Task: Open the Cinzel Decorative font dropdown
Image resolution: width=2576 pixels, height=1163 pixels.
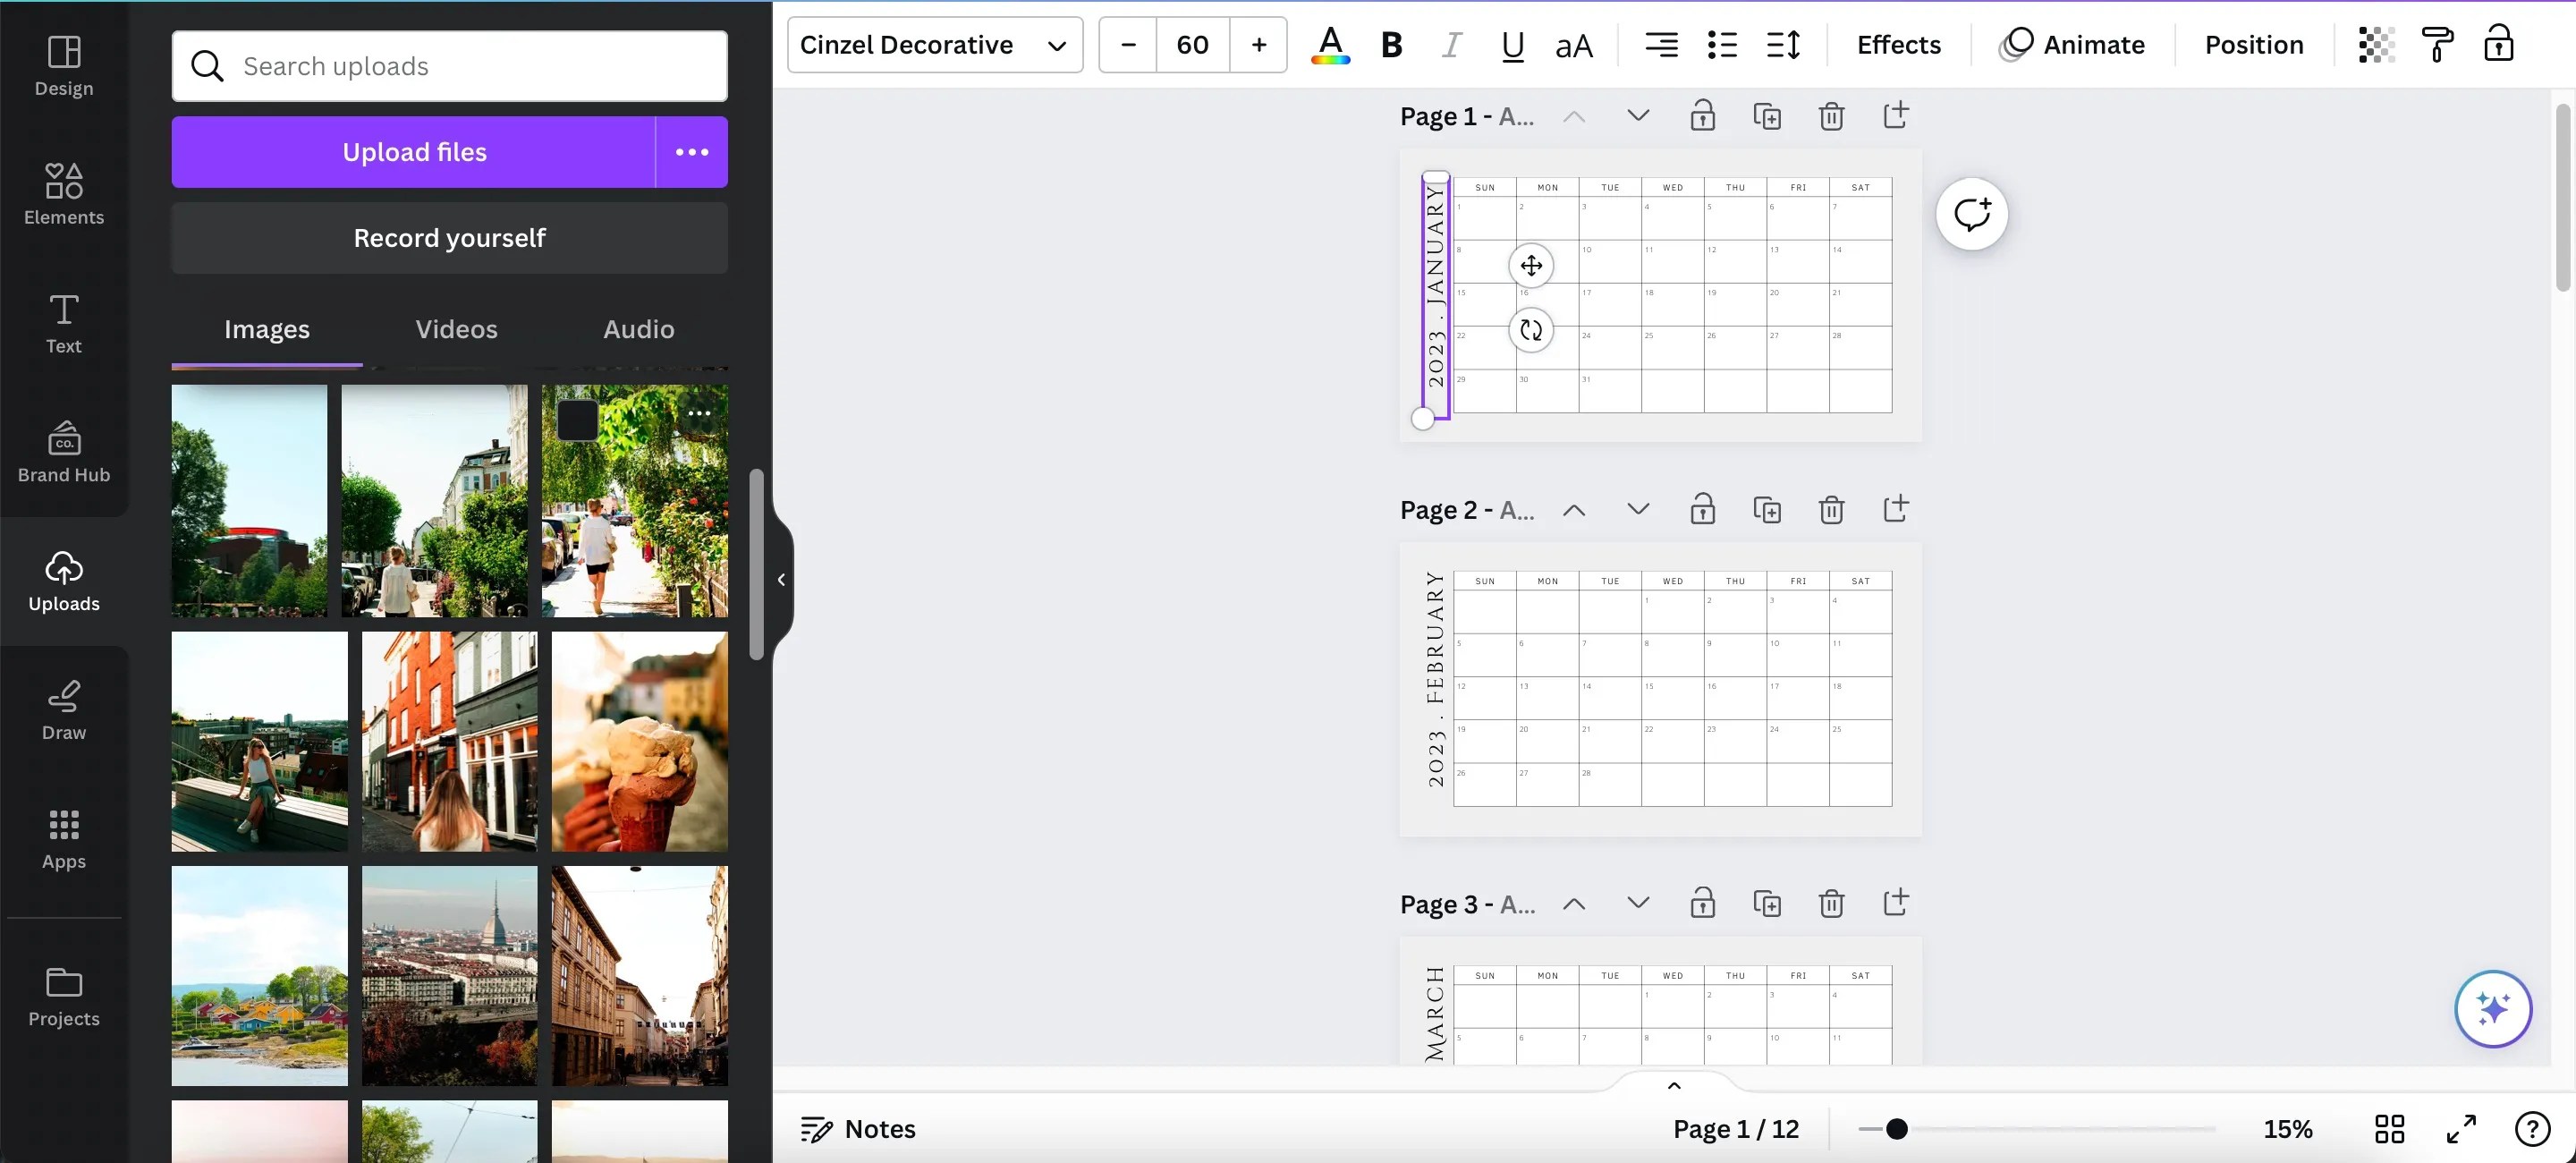Action: click(934, 44)
